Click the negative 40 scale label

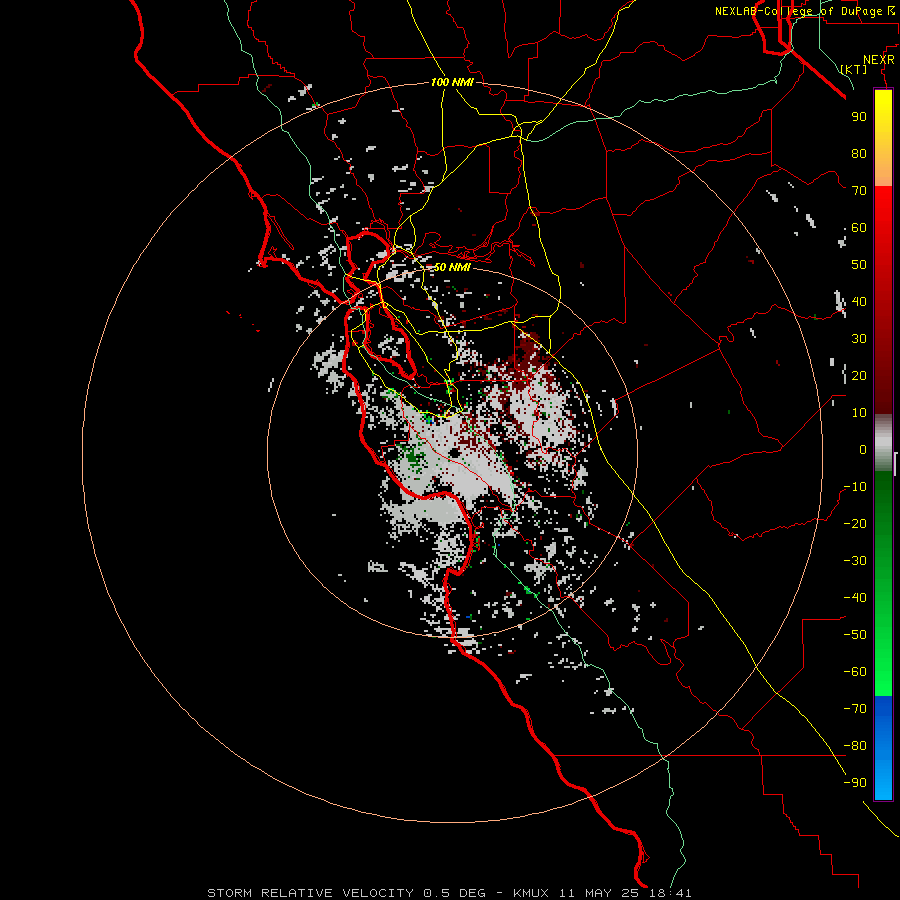(x=855, y=598)
